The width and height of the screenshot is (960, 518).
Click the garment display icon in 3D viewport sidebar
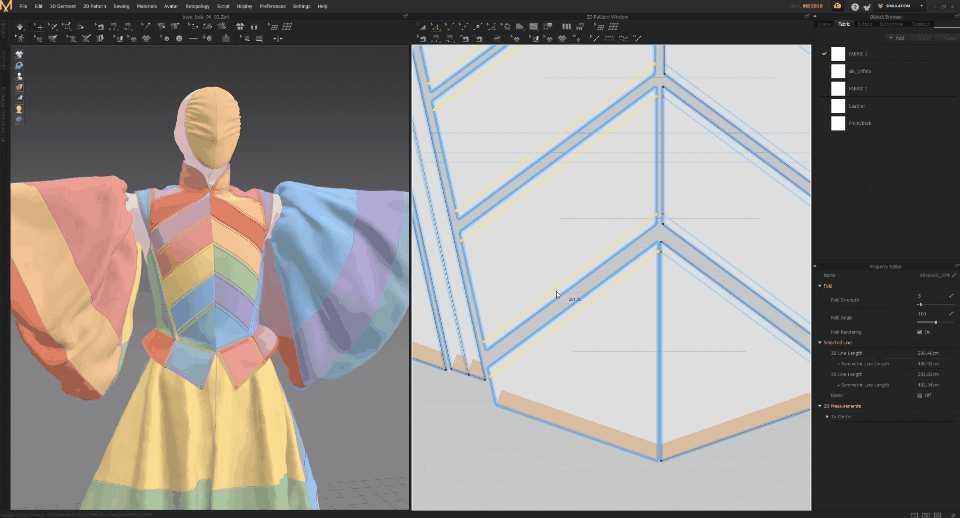click(x=19, y=54)
